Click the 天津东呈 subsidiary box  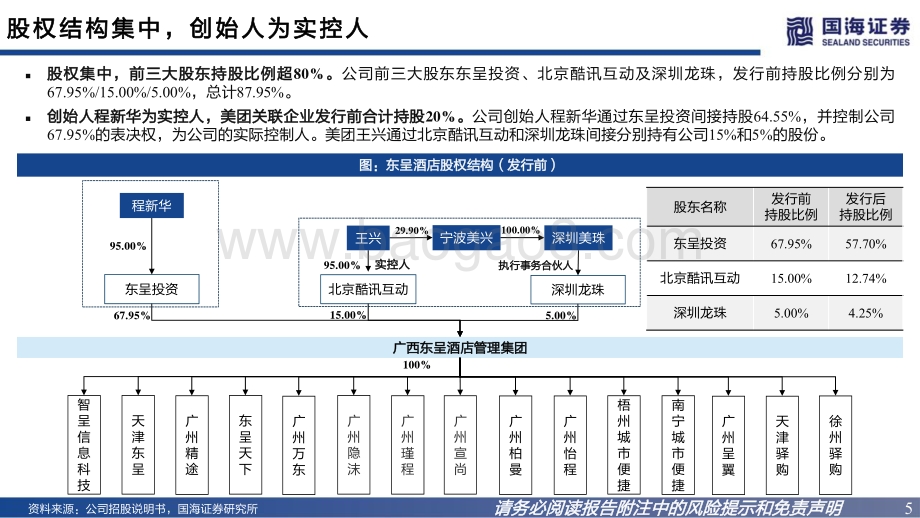138,445
